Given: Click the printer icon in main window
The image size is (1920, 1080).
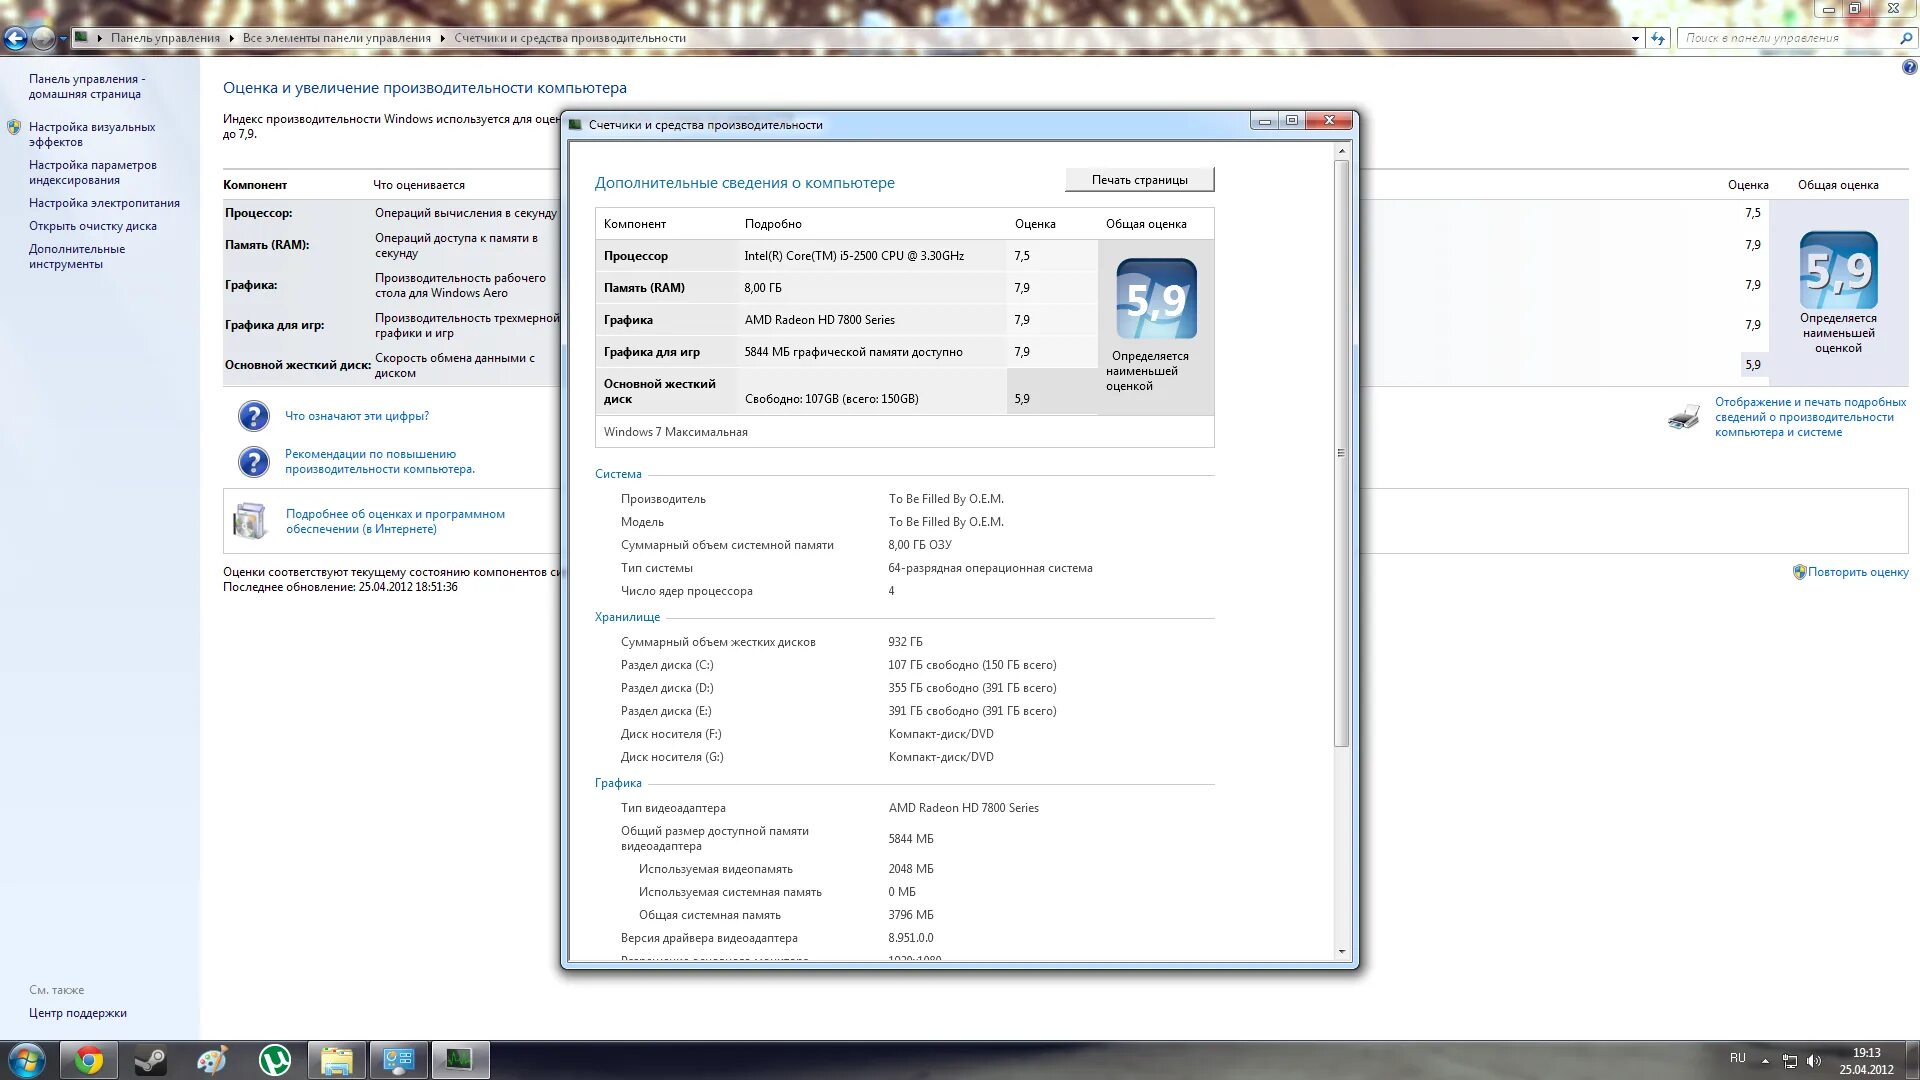Looking at the screenshot, I should pos(1684,417).
